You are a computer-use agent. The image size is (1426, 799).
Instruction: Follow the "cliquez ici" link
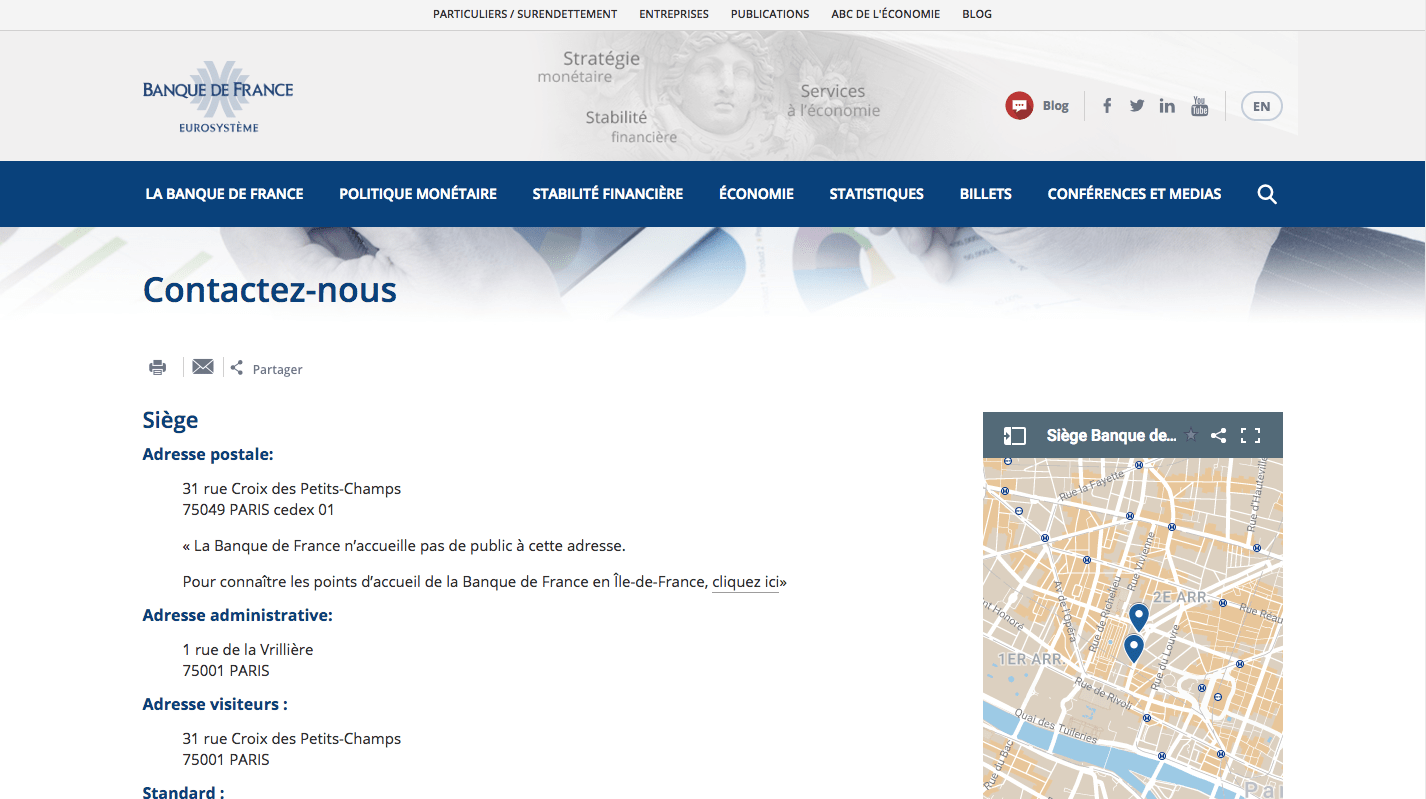coord(745,582)
